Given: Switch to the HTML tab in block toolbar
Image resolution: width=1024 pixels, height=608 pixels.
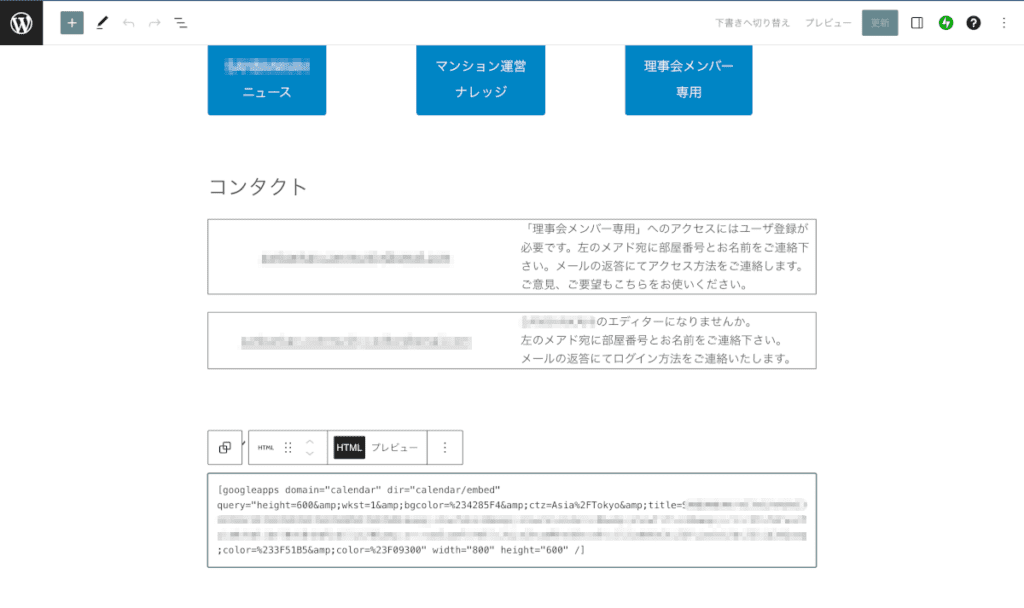Looking at the screenshot, I should [x=349, y=447].
